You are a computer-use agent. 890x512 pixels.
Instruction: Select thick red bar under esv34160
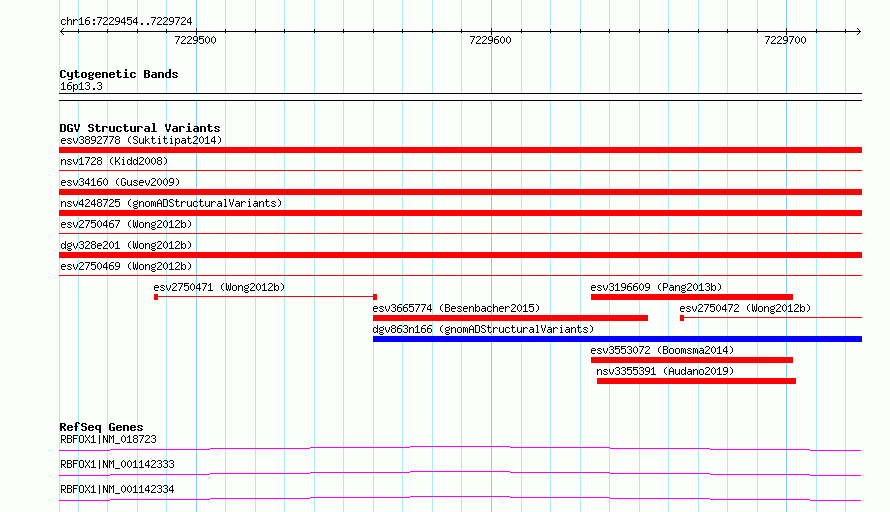[x=460, y=192]
